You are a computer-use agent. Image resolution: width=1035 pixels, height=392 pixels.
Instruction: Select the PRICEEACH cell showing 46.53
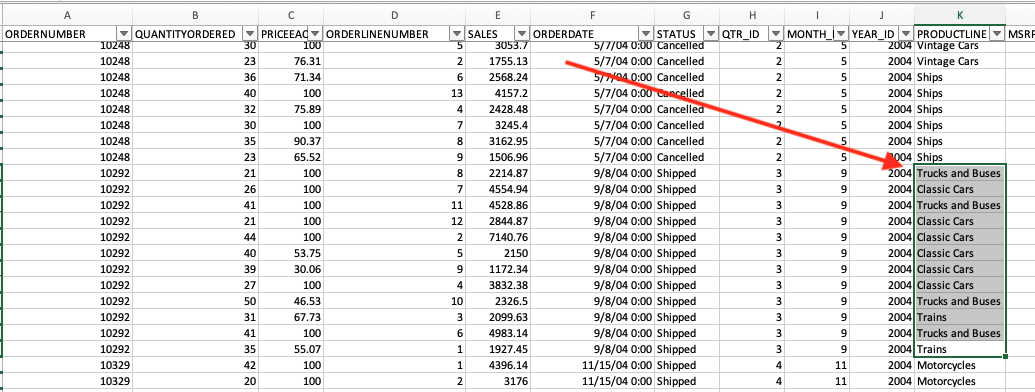click(x=291, y=301)
